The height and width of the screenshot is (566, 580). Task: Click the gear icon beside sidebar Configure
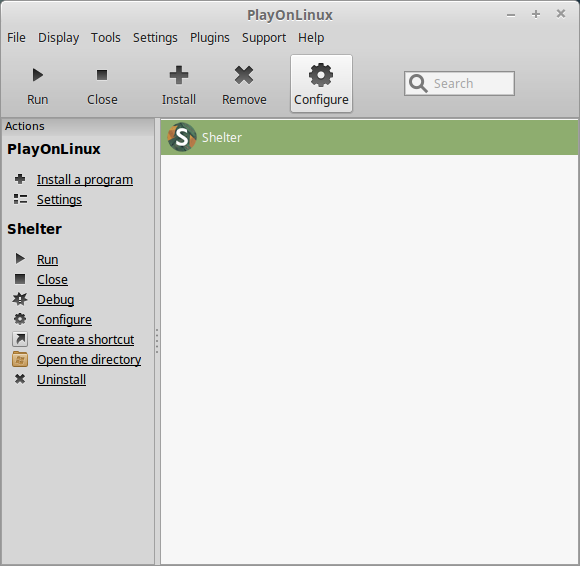pos(20,319)
